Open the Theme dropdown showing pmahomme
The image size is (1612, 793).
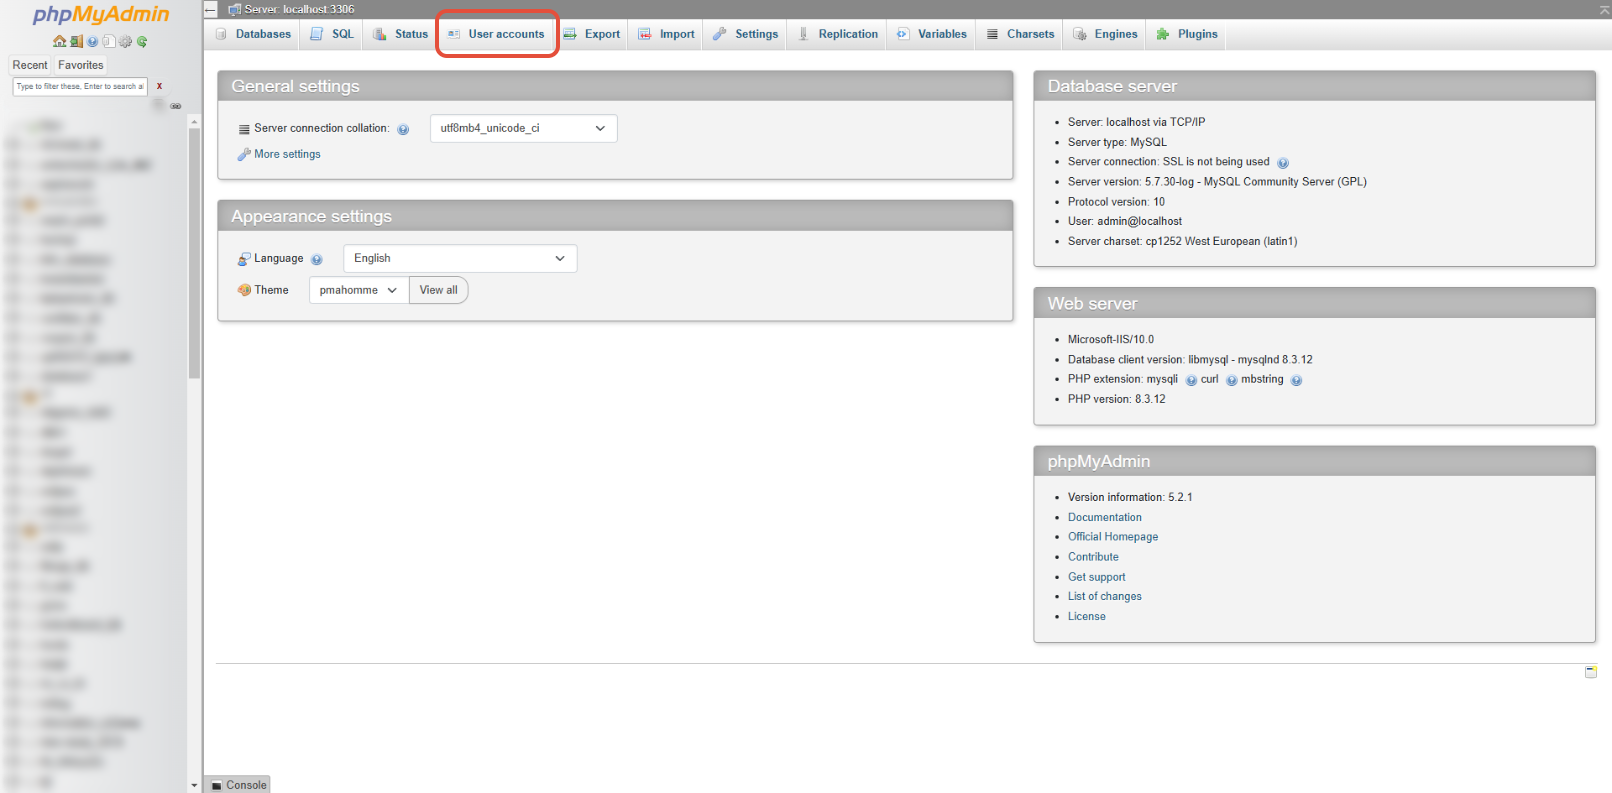tap(358, 290)
